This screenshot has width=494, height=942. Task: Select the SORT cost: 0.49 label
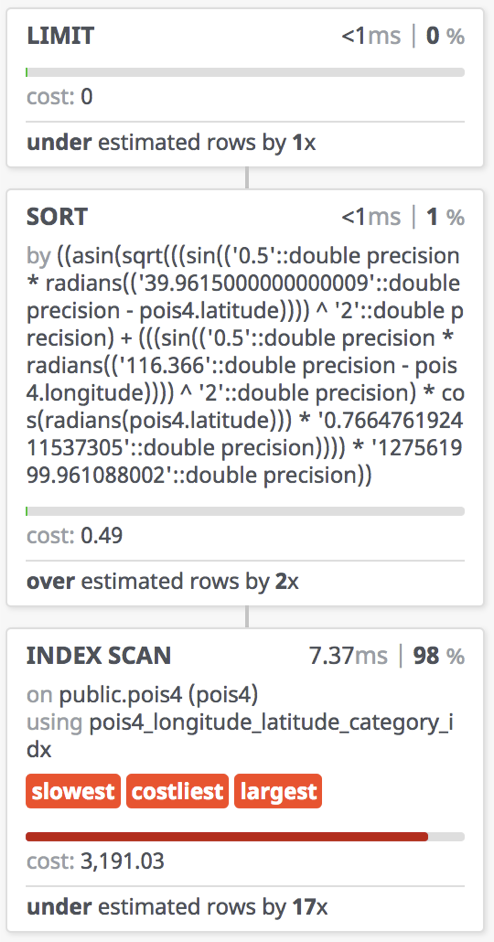[75, 535]
